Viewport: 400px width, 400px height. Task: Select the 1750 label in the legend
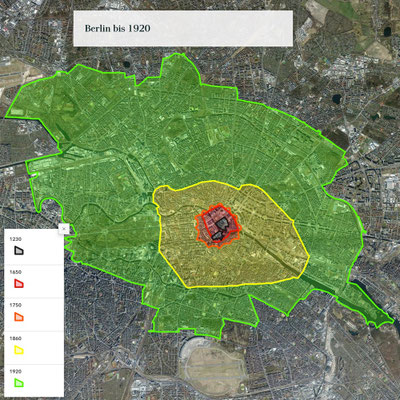(x=15, y=305)
